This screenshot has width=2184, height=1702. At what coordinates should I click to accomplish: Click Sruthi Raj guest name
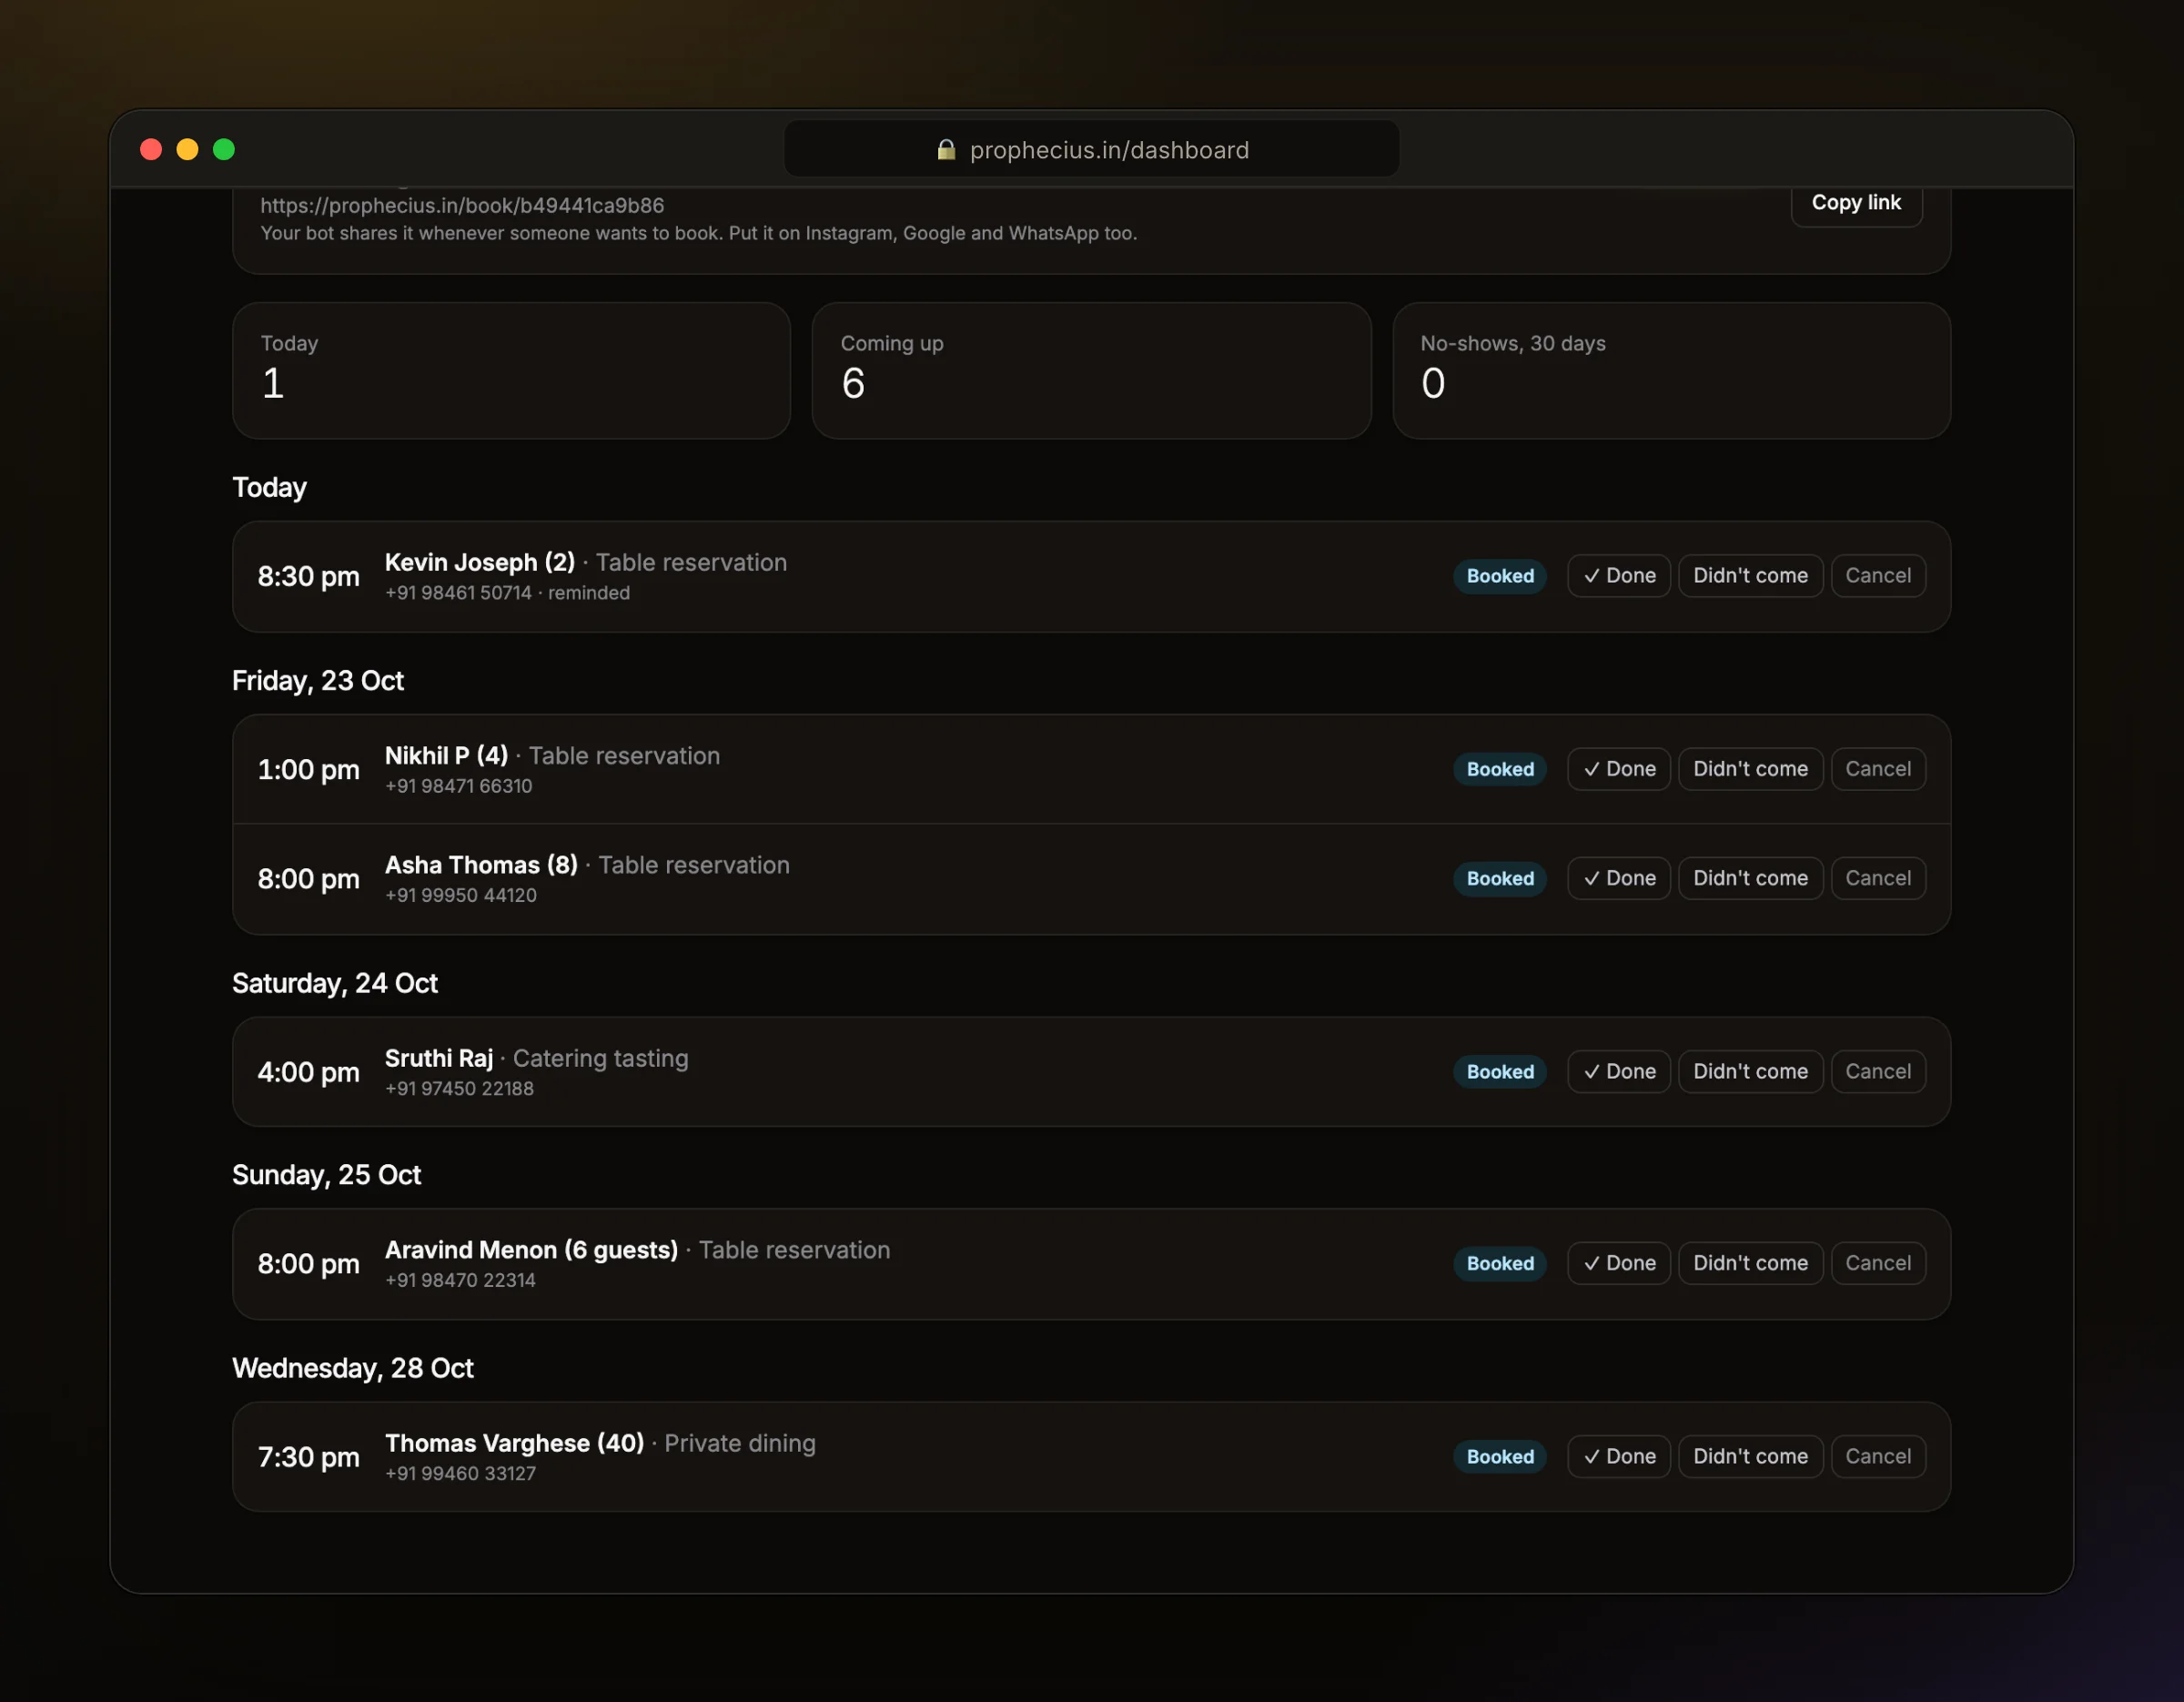tap(439, 1058)
